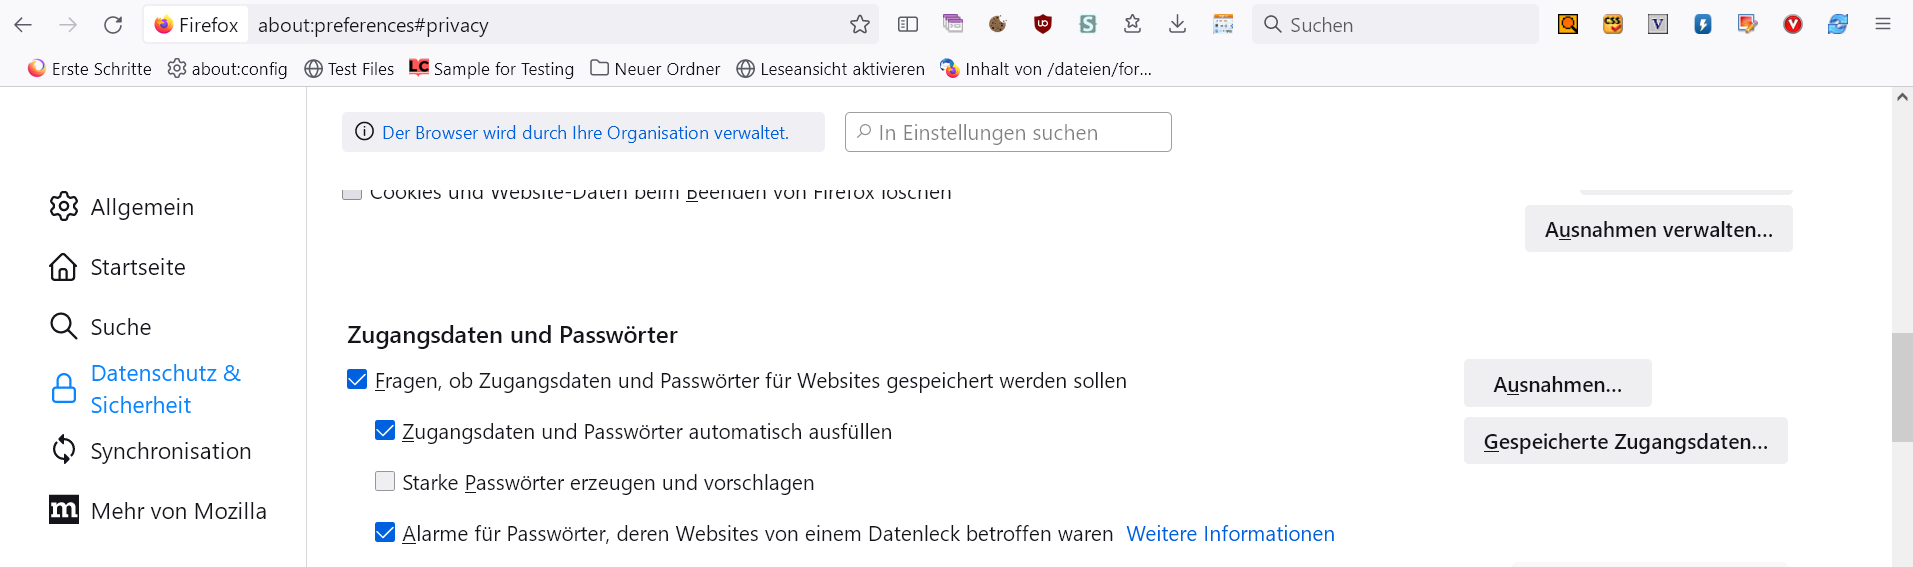Uncheck 'Fragen, ob Zugangsdaten und Passwörter' checkbox
The width and height of the screenshot is (1913, 567).
coord(357,380)
